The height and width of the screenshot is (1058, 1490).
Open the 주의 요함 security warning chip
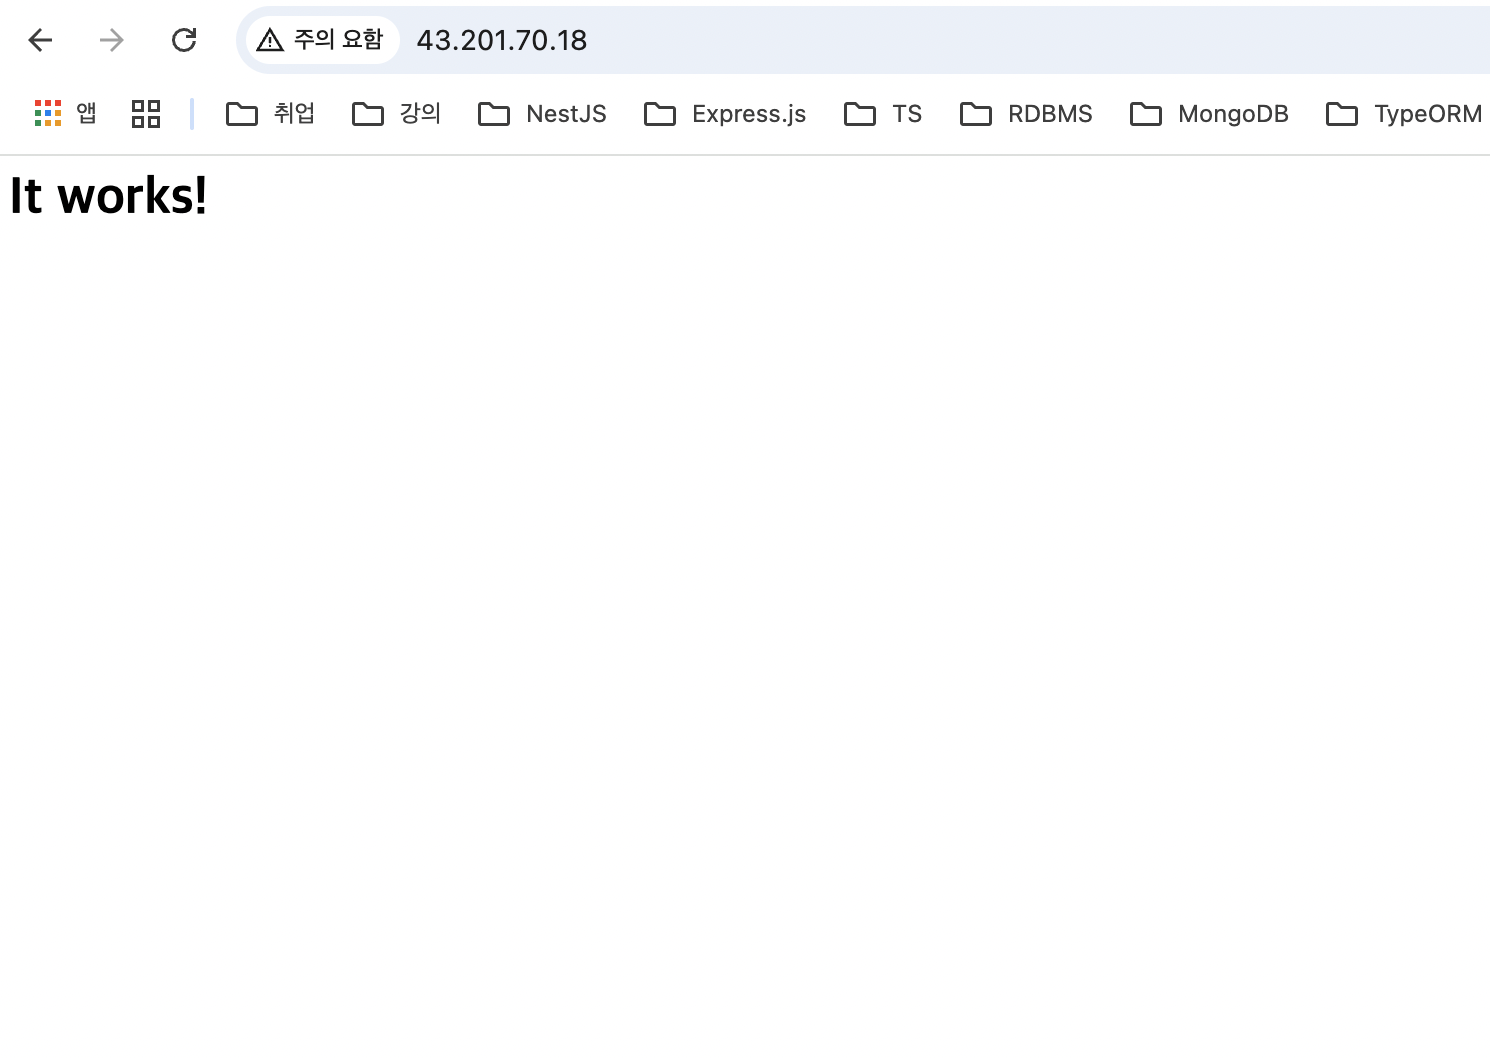pyautogui.click(x=322, y=40)
